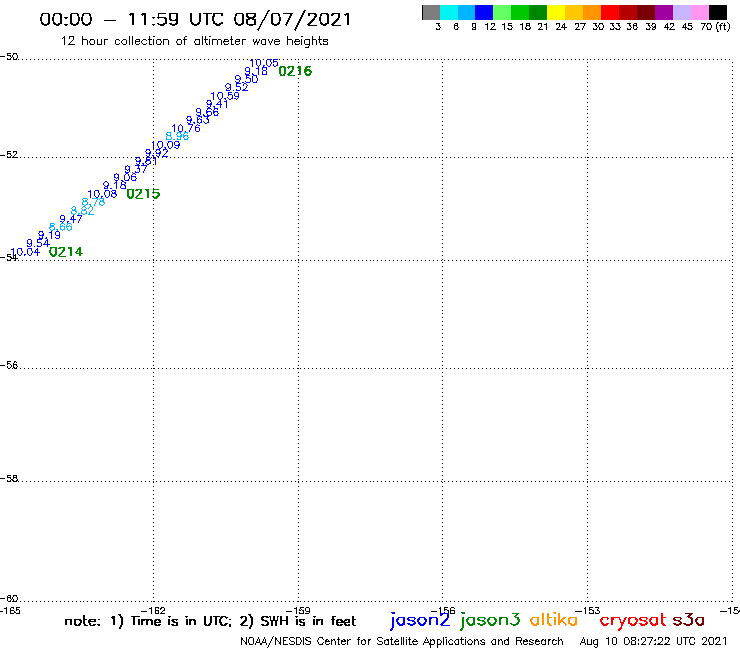Click the legend scale value 24
The width and height of the screenshot is (740, 650).
point(561,27)
